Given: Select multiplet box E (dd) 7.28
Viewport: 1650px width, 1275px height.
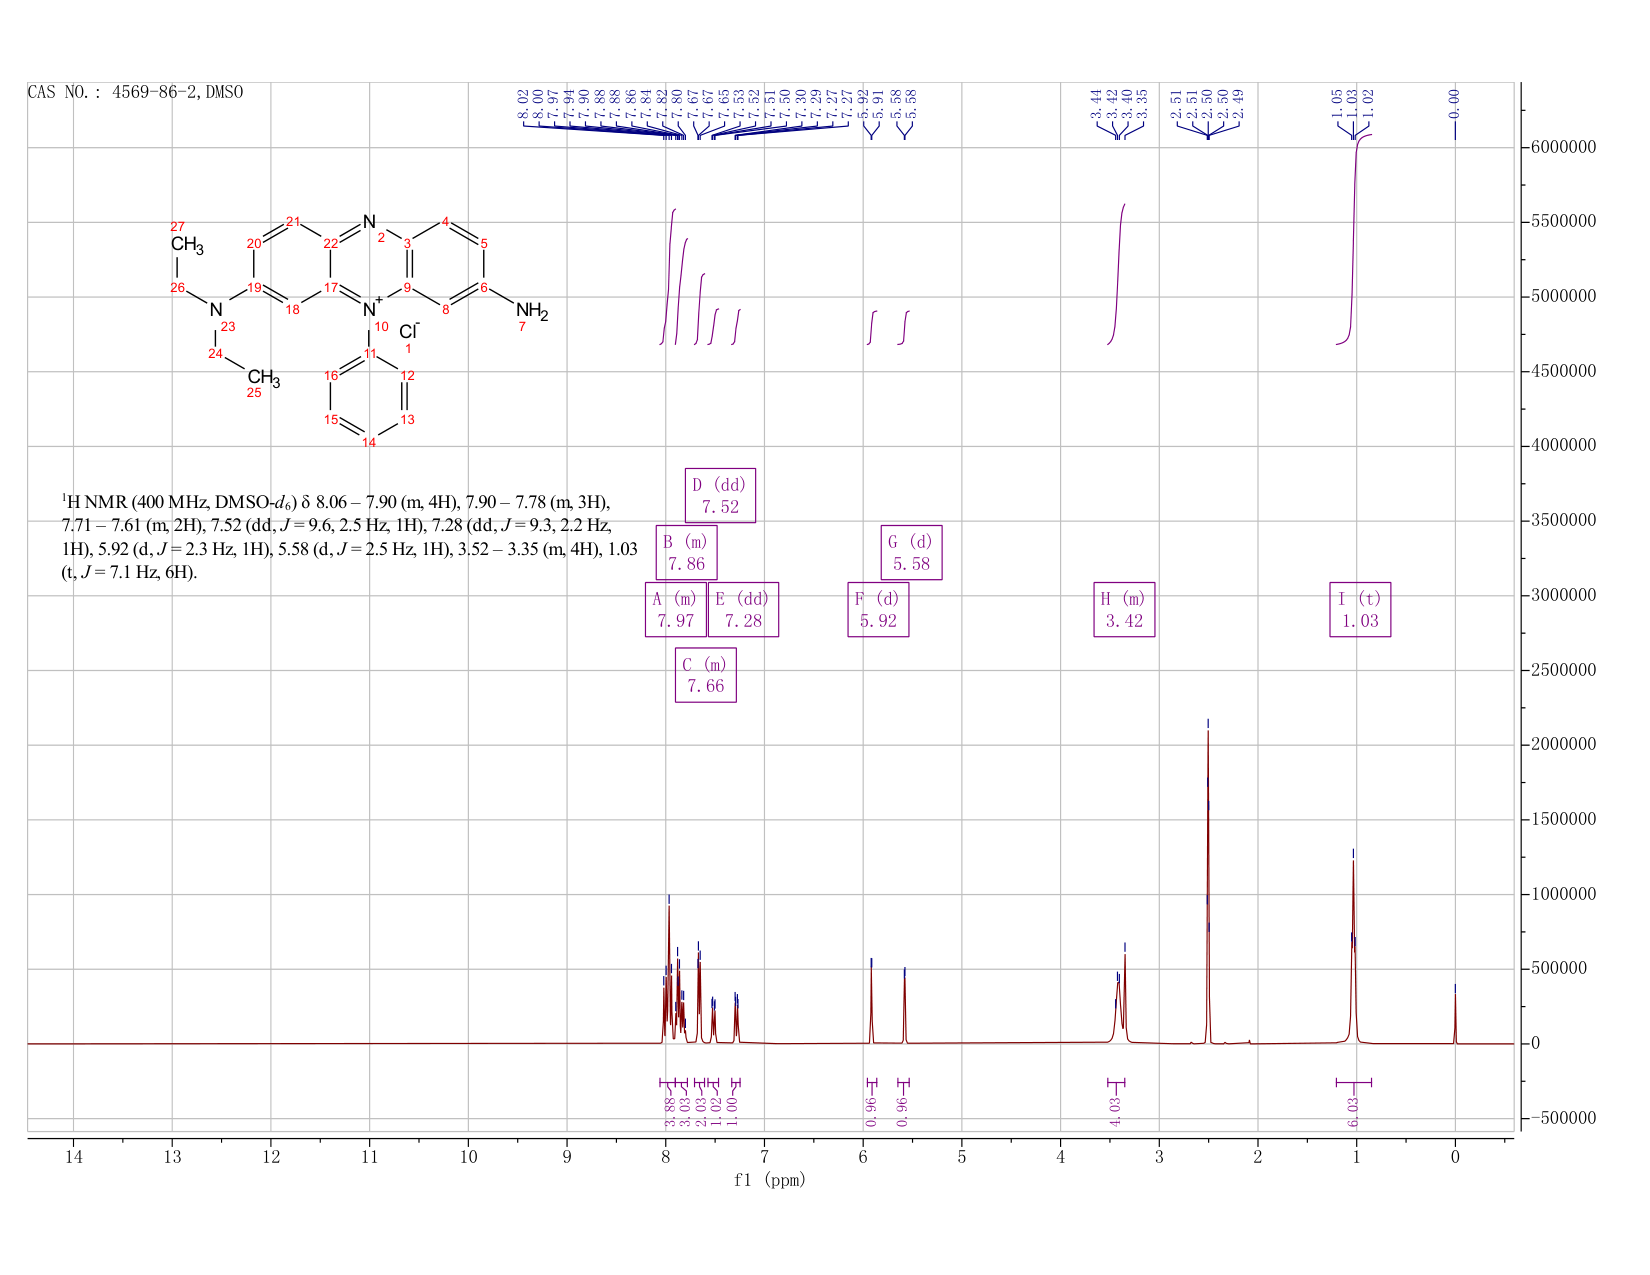Looking at the screenshot, I should click(x=743, y=609).
